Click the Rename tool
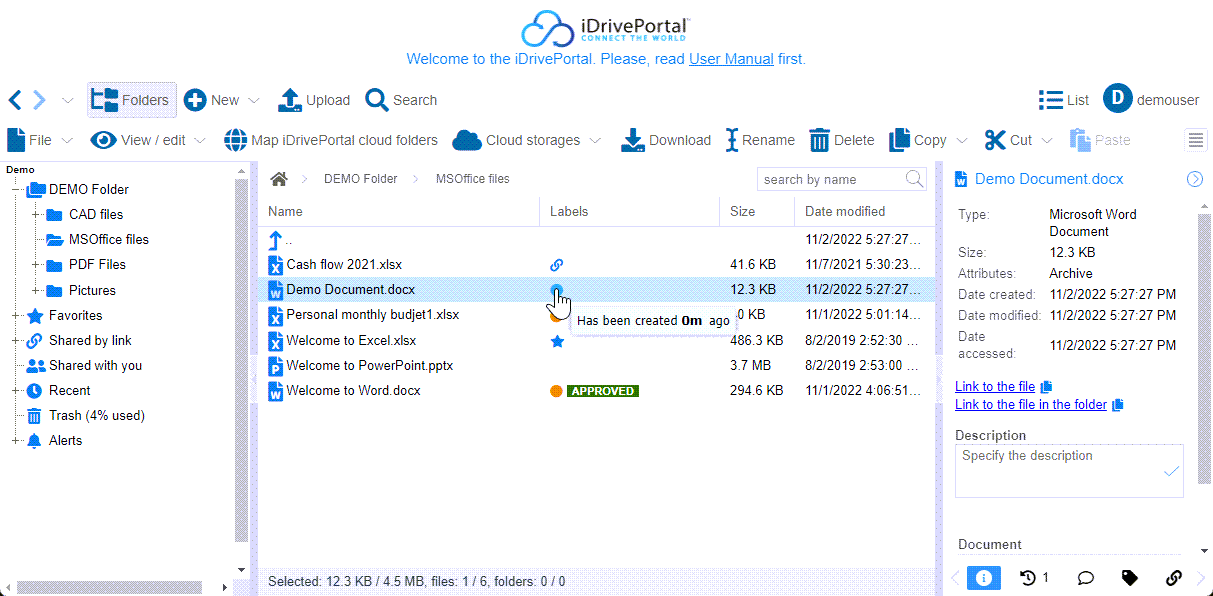This screenshot has width=1213, height=596. pyautogui.click(x=732, y=140)
